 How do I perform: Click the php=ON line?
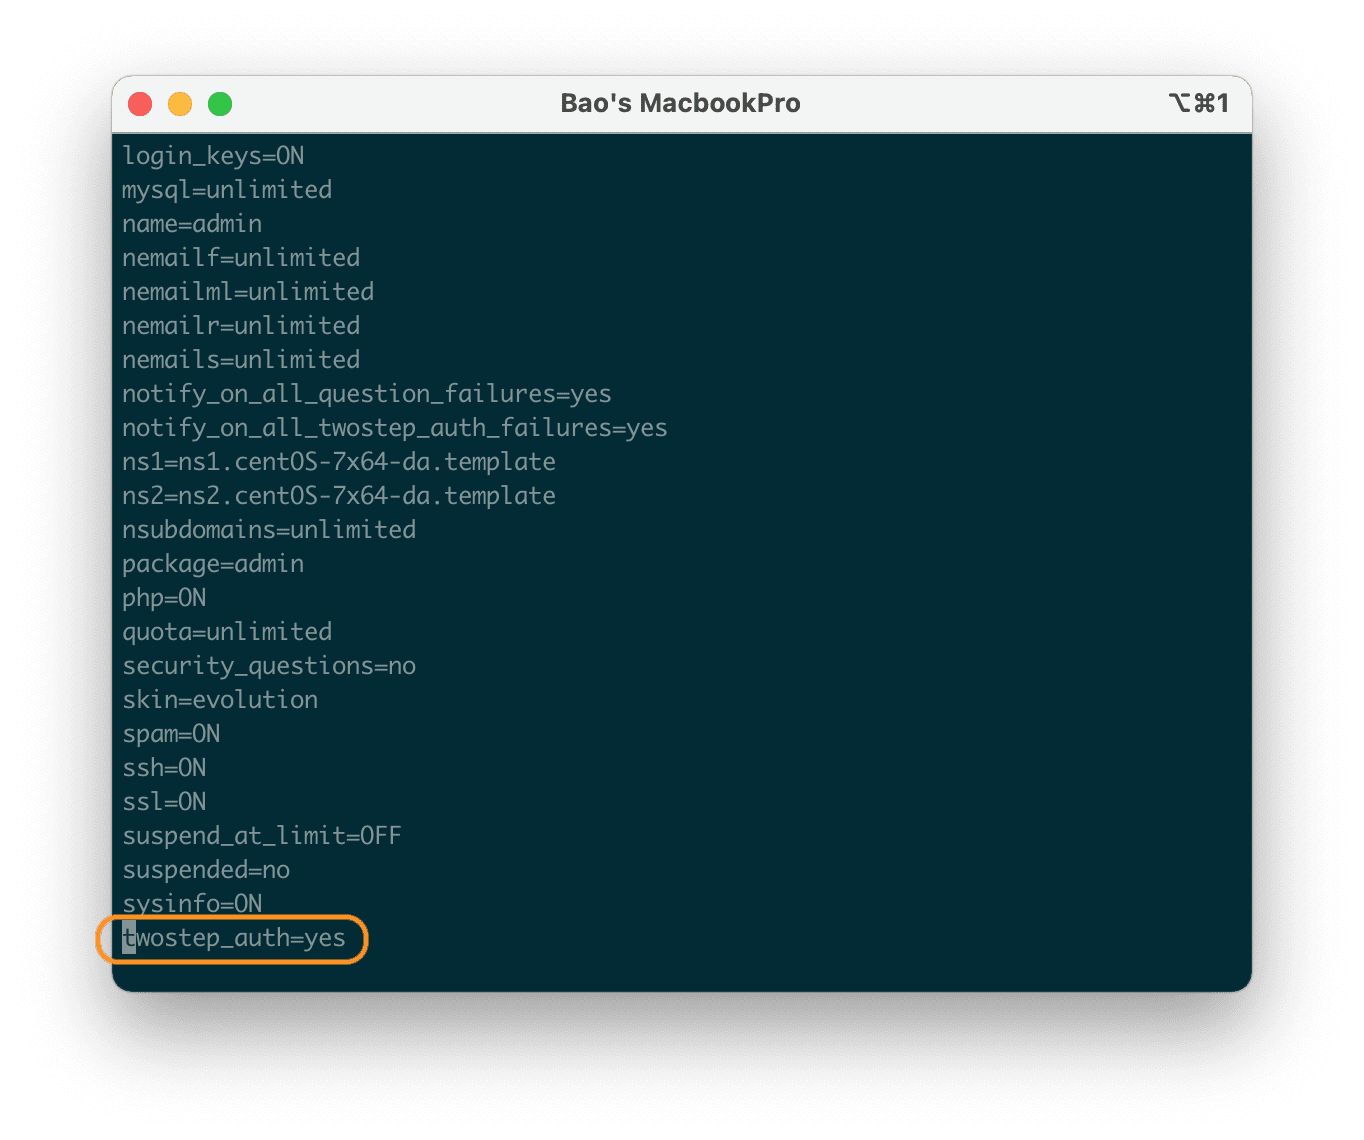(x=164, y=598)
